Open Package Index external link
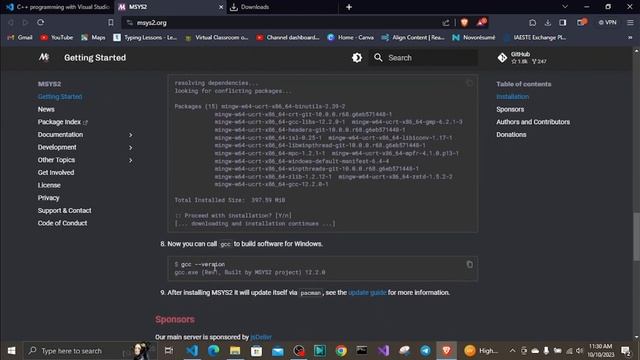 point(62,122)
